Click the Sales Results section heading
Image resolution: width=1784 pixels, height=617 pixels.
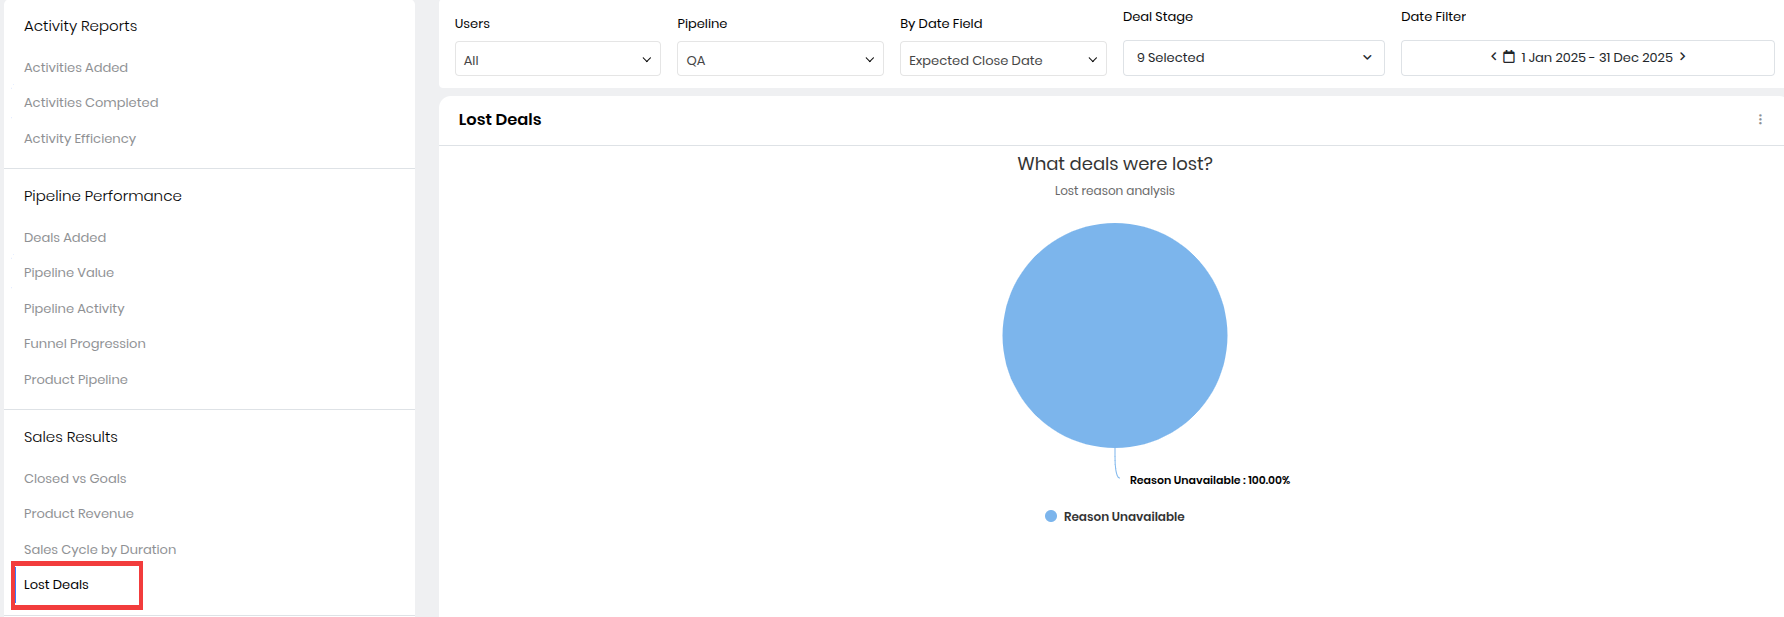[71, 437]
